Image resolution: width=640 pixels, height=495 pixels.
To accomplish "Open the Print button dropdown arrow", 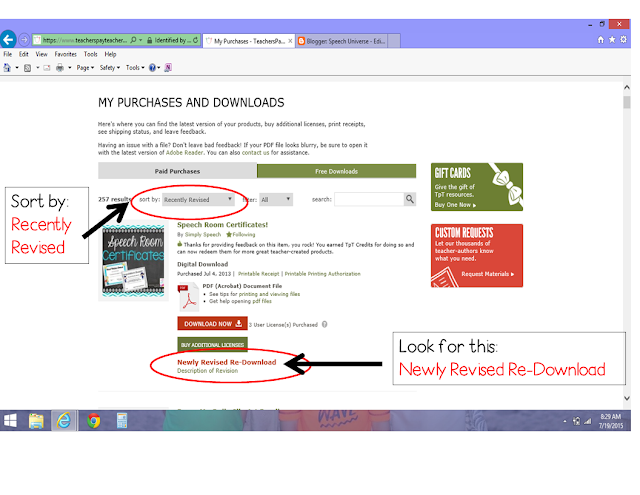I will (x=69, y=68).
